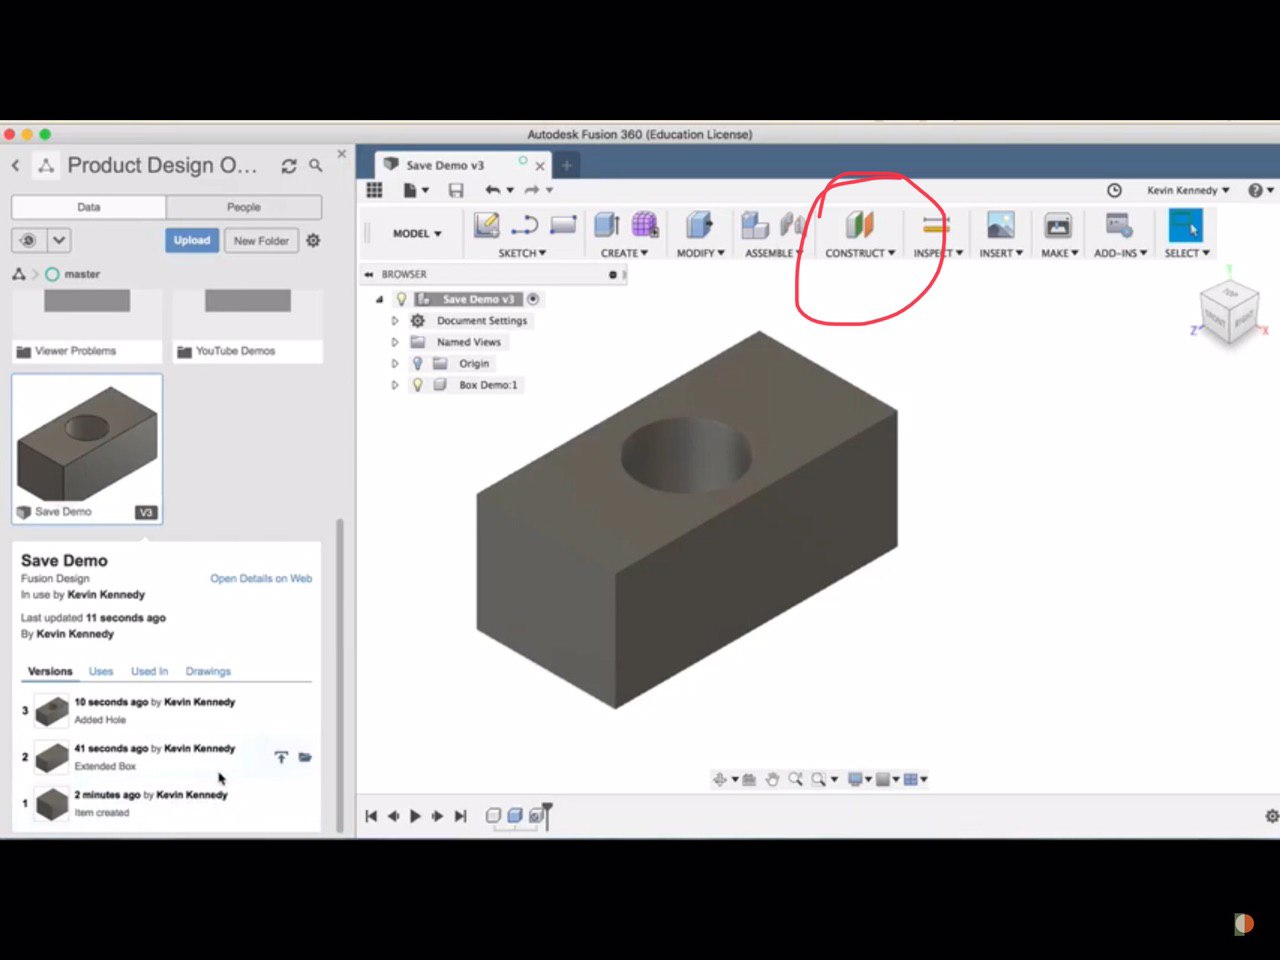The width and height of the screenshot is (1280, 960).
Task: Open the job status clock icon
Action: (1114, 190)
